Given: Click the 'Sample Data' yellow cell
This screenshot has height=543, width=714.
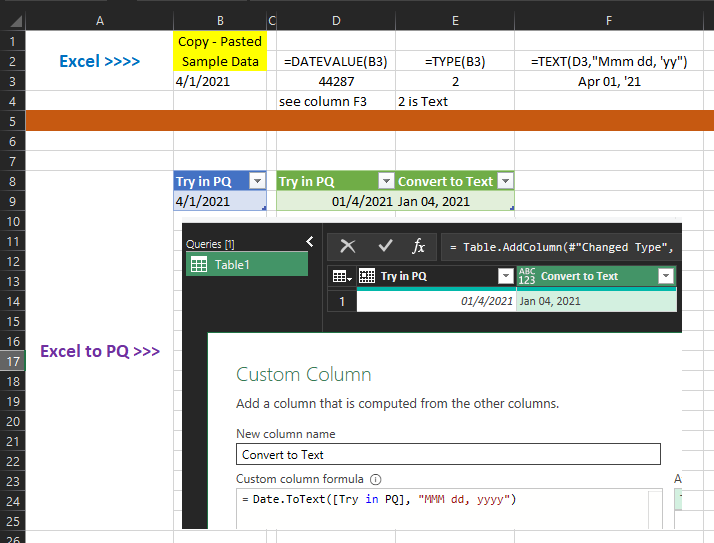Looking at the screenshot, I should click(220, 61).
